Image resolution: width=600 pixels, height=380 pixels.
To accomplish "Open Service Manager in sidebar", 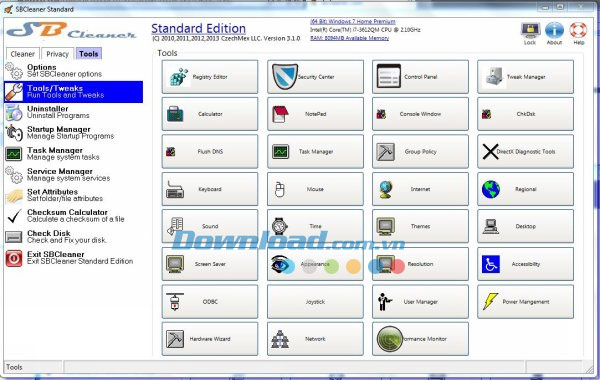I will 73,175.
